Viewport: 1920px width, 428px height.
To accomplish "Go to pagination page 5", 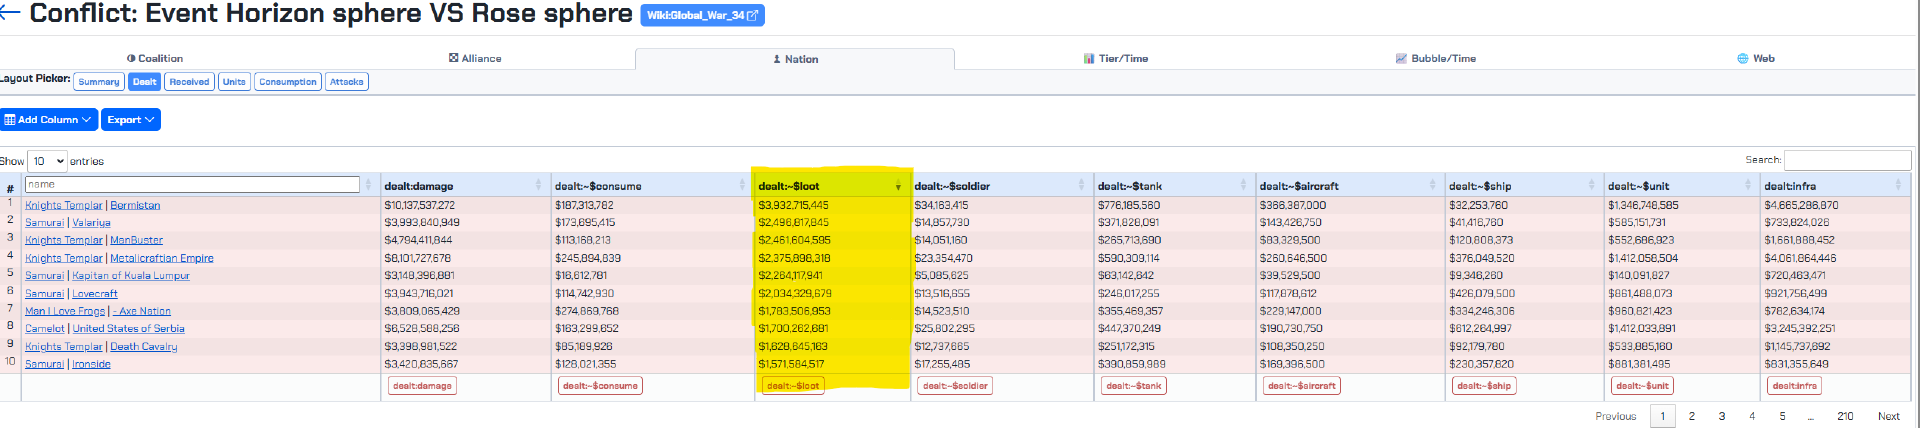I will coord(1782,416).
